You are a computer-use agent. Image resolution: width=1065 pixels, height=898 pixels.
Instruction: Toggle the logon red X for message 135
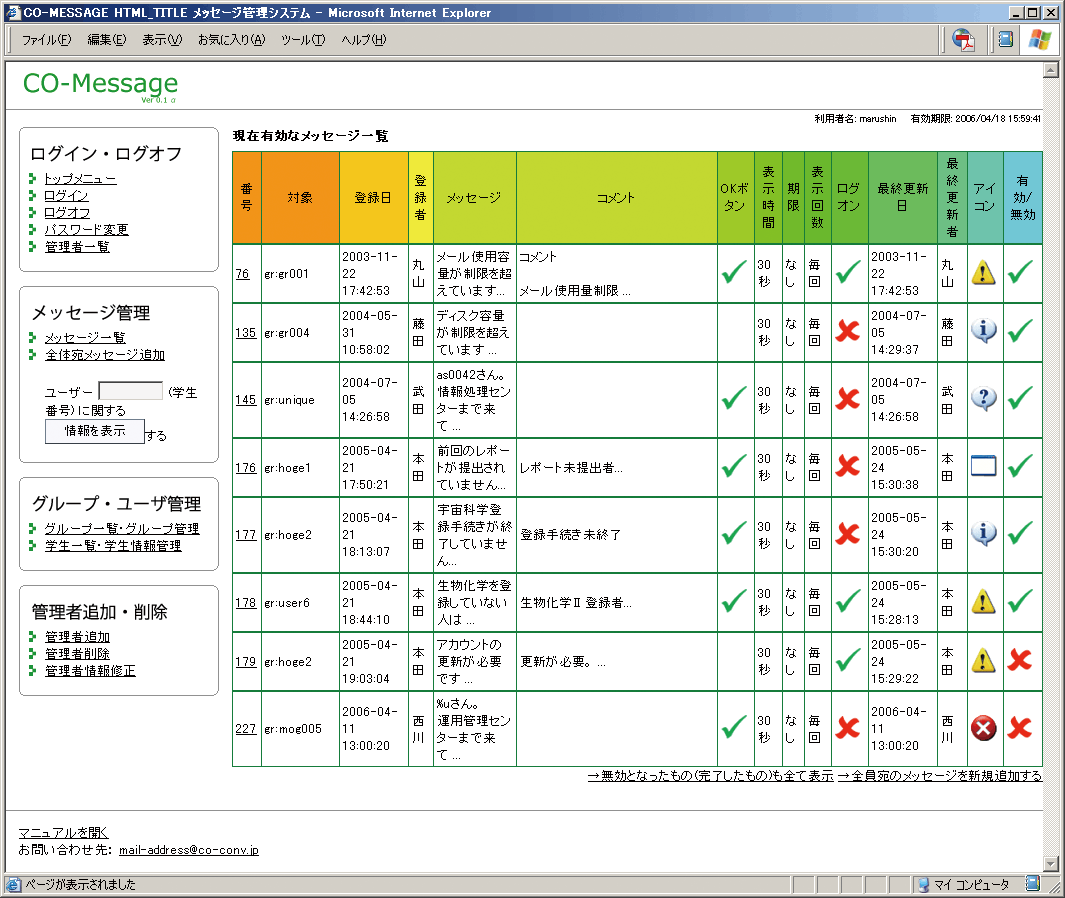coord(848,332)
